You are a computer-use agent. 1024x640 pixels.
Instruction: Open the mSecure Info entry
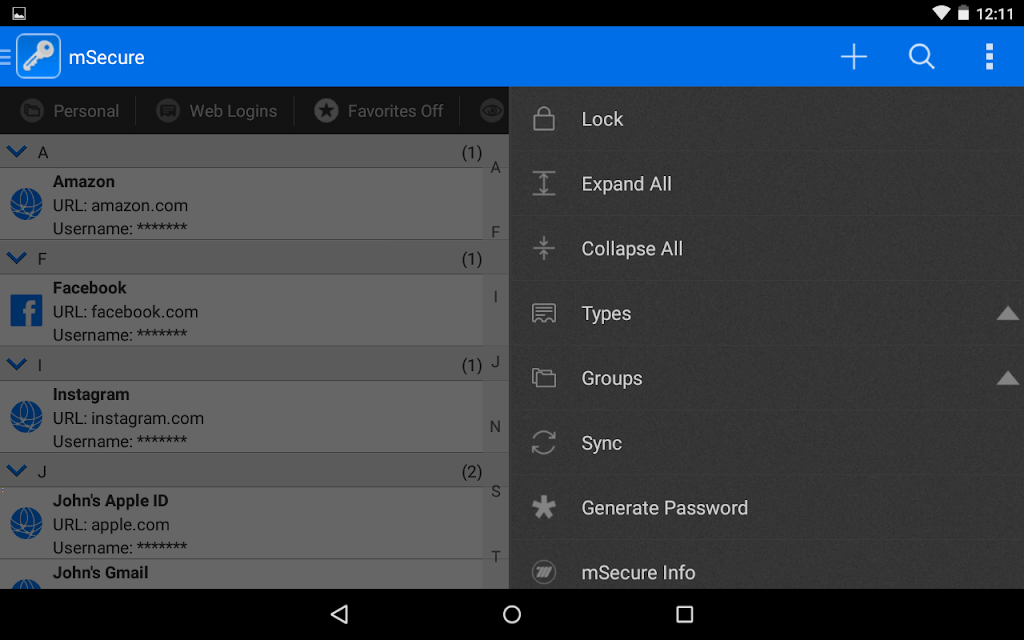pos(766,573)
